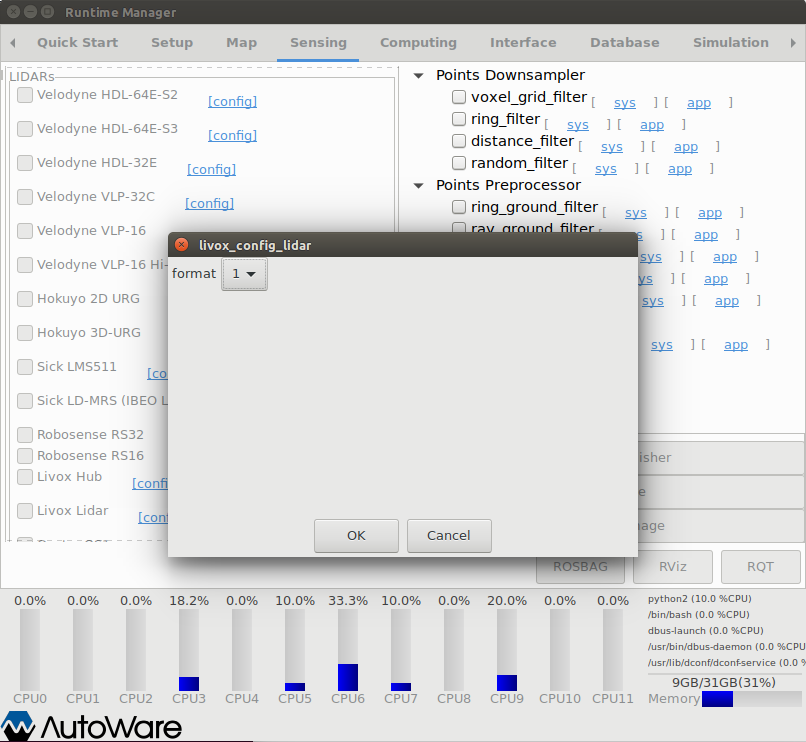This screenshot has width=806, height=742.
Task: Toggle the ring_filter checkbox
Action: 459,119
